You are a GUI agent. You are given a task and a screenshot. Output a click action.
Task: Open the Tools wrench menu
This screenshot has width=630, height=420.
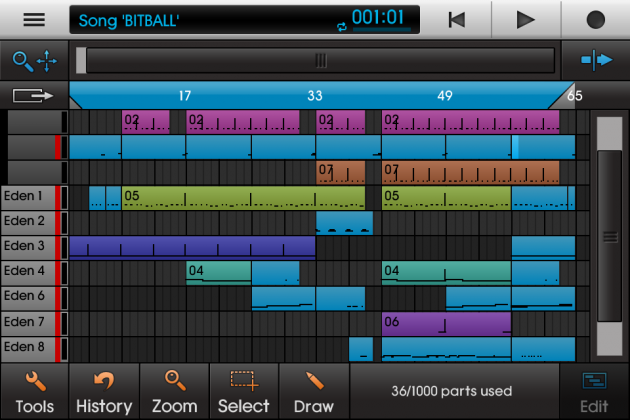point(35,392)
